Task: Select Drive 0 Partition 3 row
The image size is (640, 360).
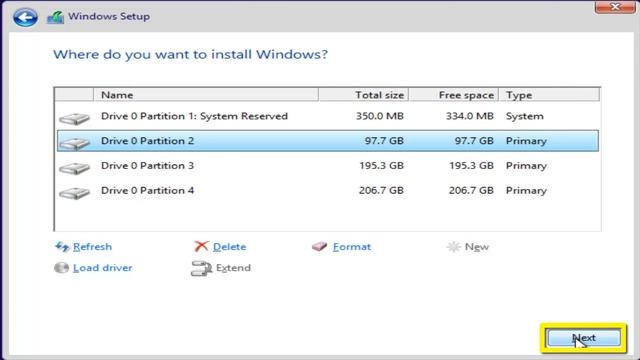Action: coord(328,166)
